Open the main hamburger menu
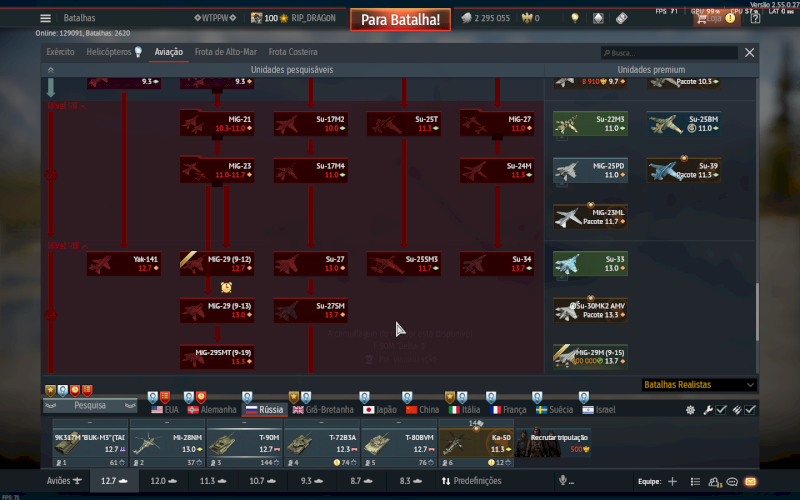Screen dimensions: 800x500 pos(45,18)
